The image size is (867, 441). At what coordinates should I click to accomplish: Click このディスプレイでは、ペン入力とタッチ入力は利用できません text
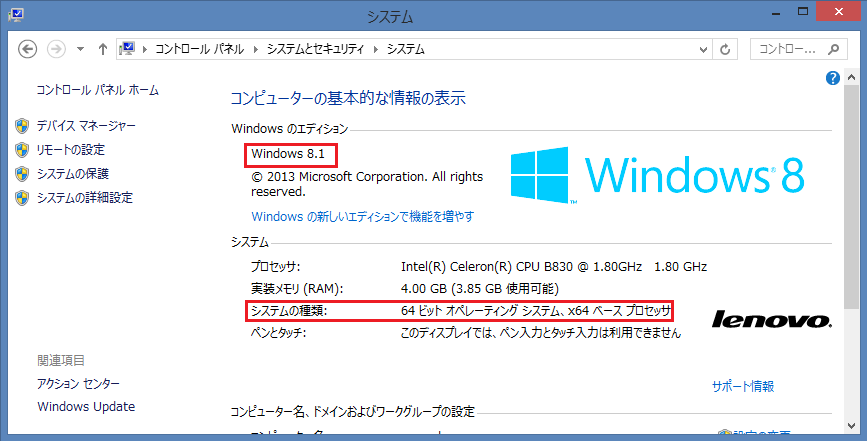tap(541, 333)
